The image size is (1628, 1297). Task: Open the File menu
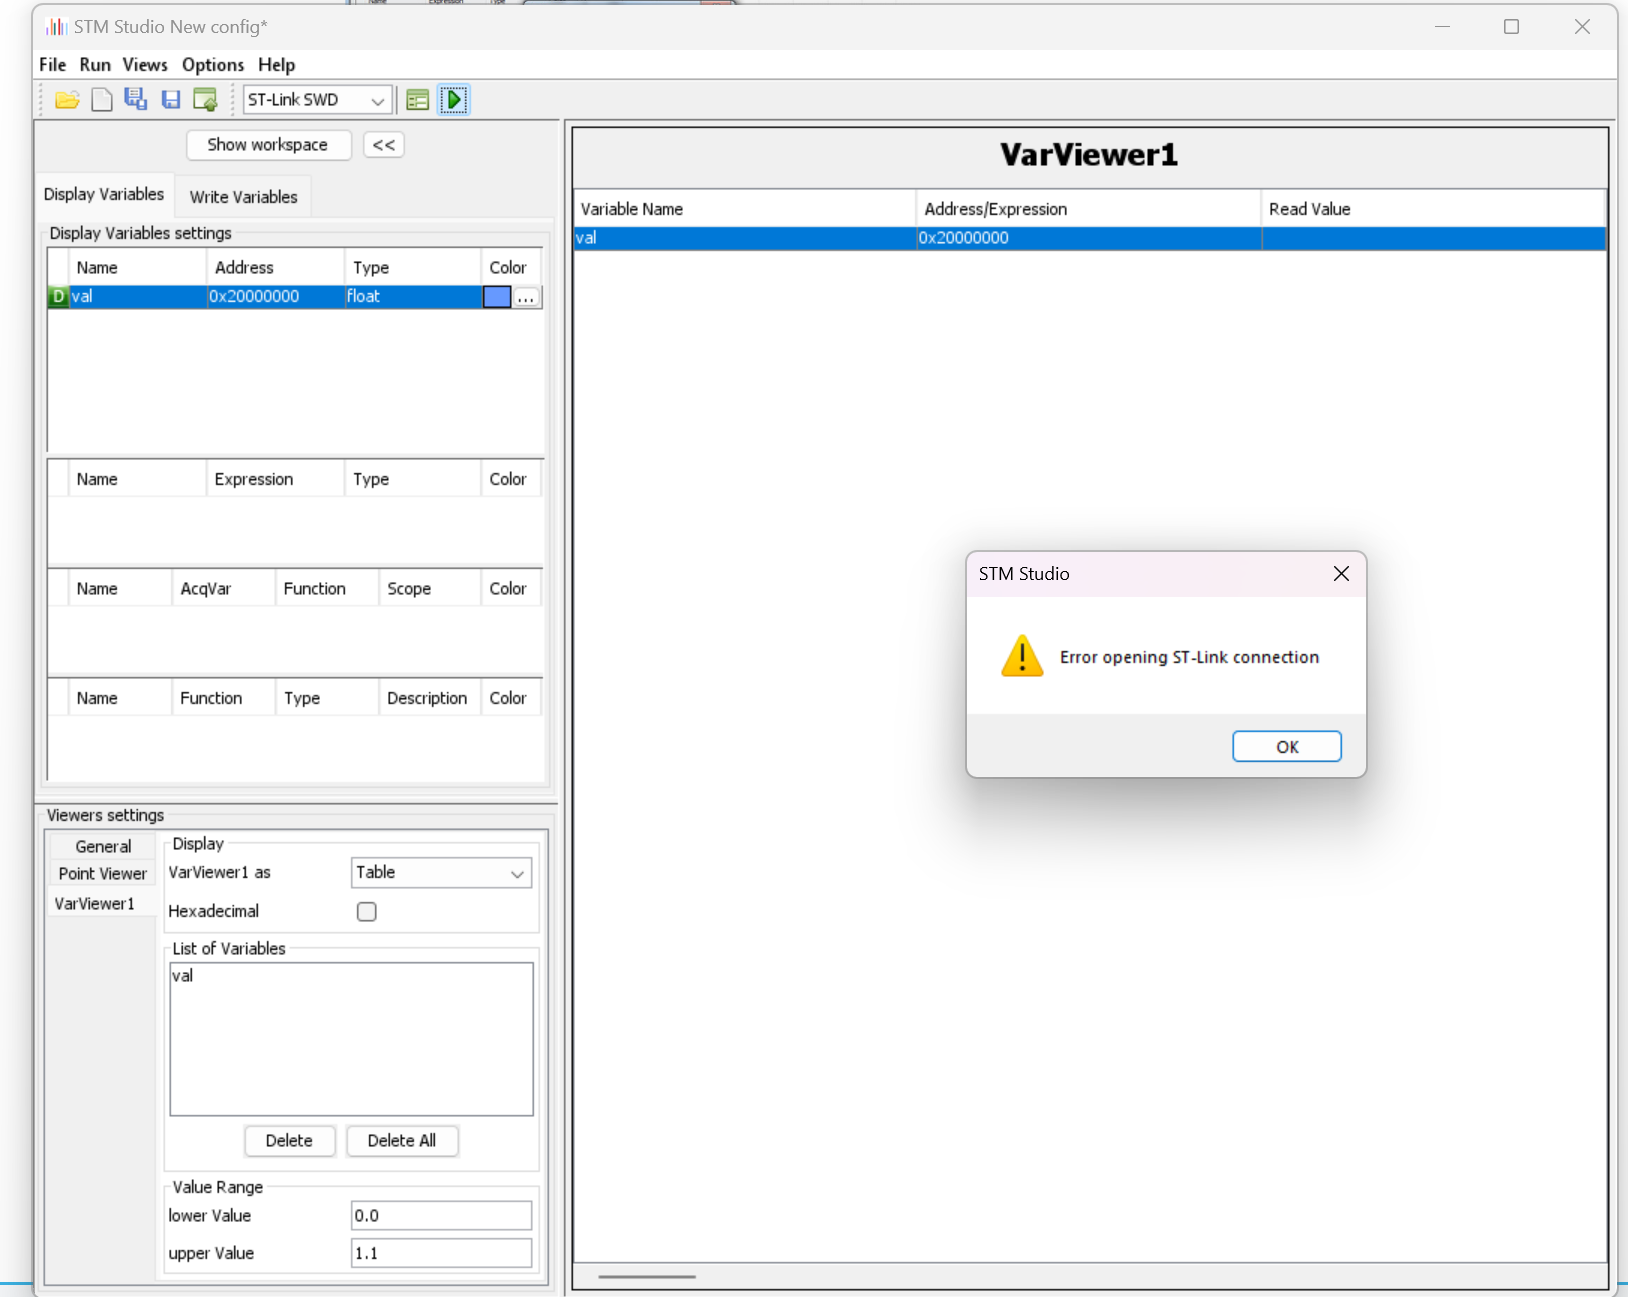point(52,64)
